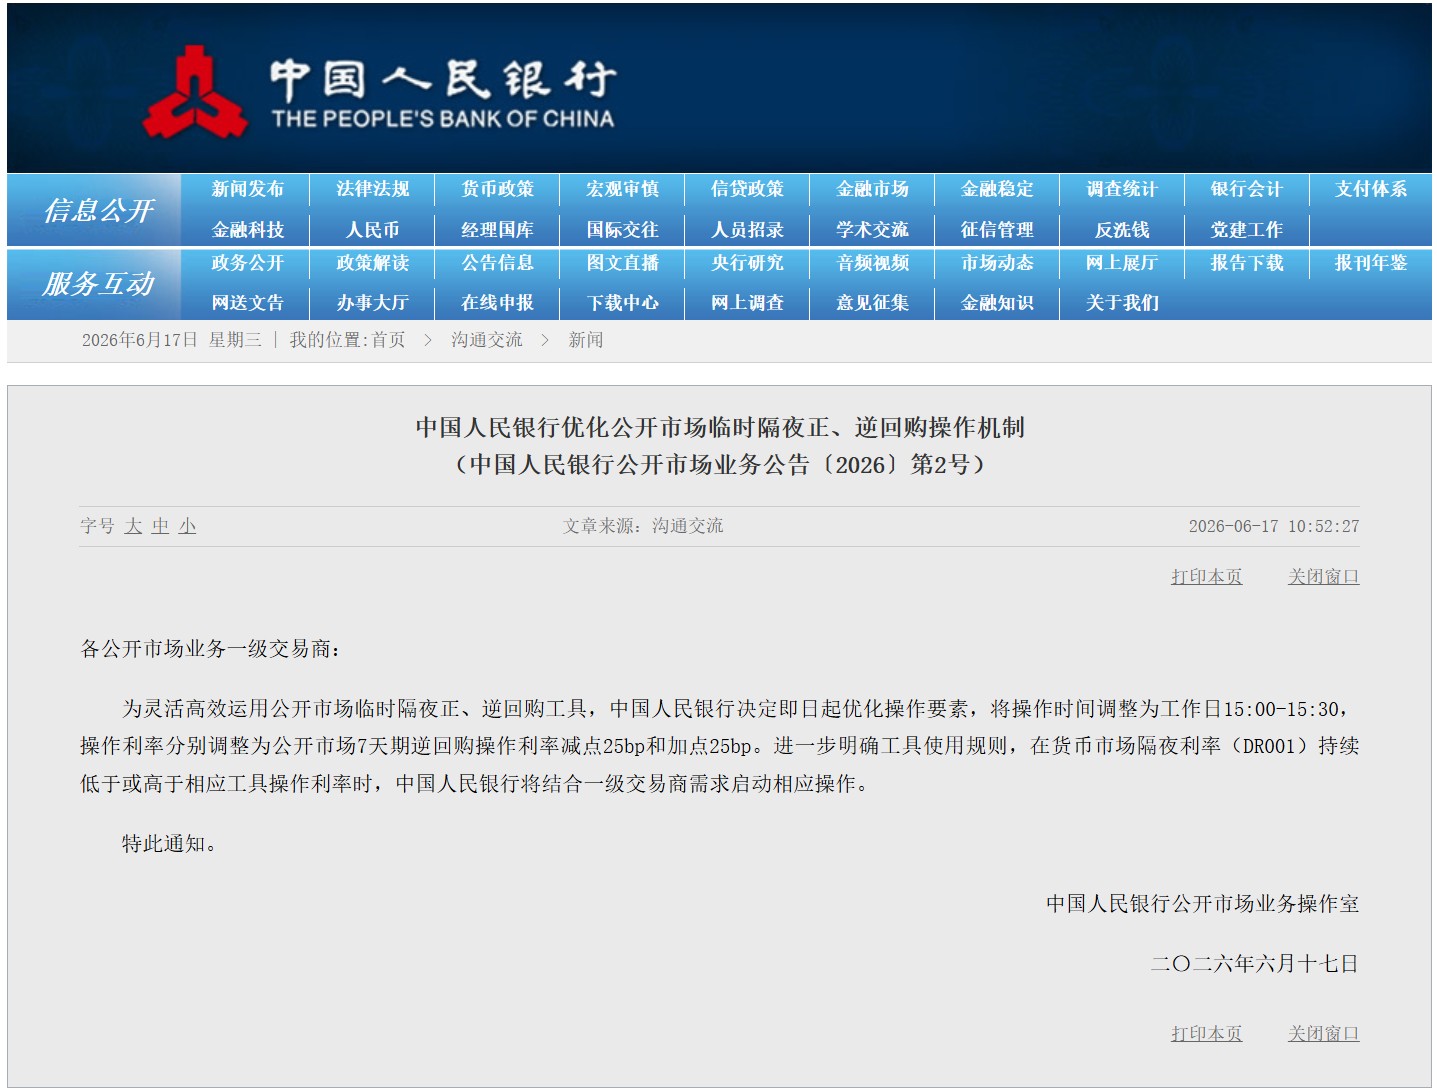Screen dimensions: 1437x1089
Task: Open 政务公开 under 服务互动
Action: (x=248, y=263)
